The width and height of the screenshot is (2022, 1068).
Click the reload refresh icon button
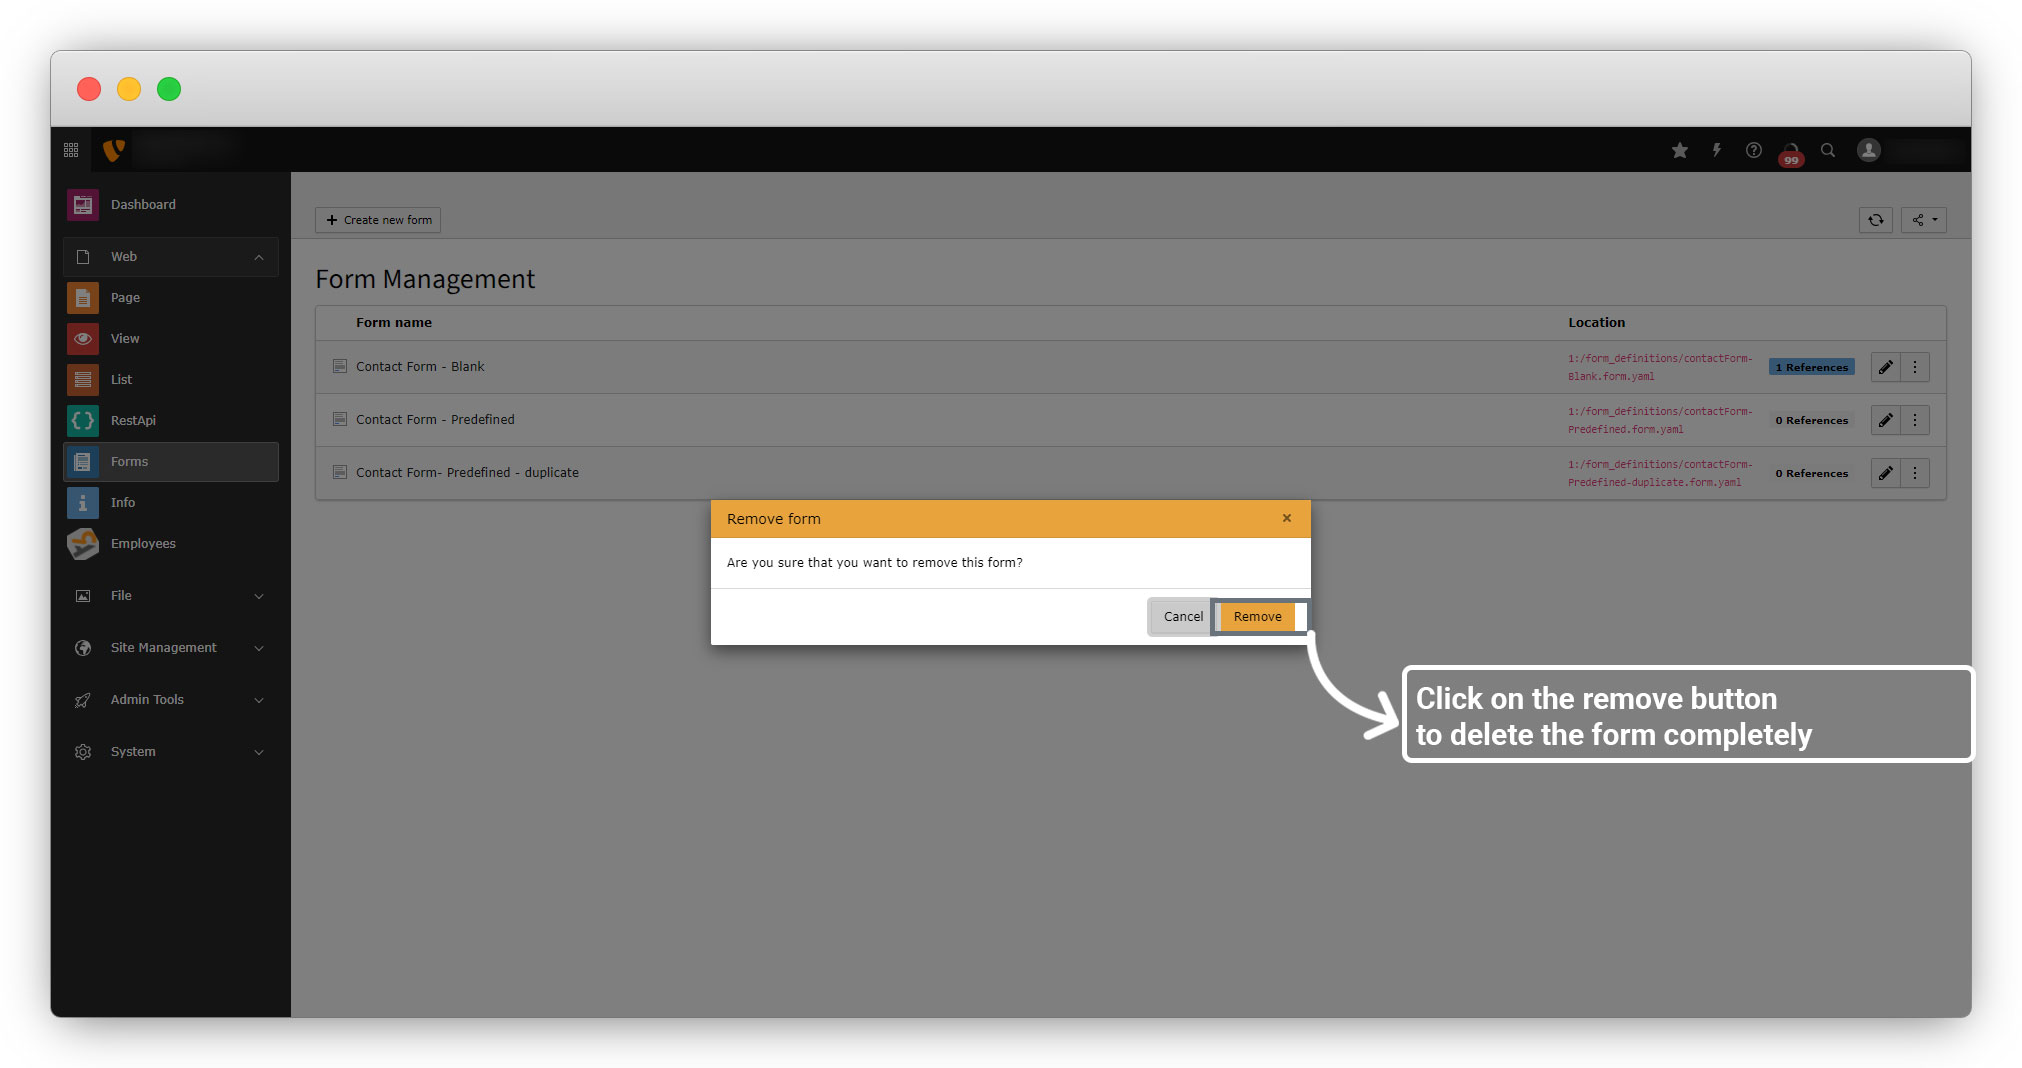click(1876, 220)
